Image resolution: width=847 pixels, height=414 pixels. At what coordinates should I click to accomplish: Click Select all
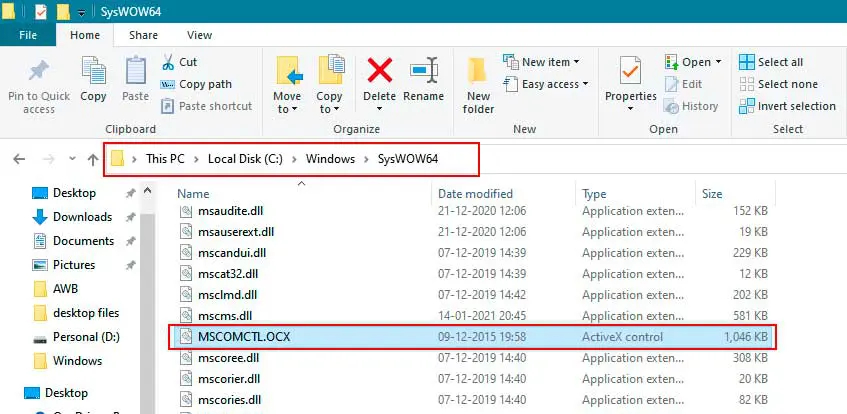(x=771, y=62)
